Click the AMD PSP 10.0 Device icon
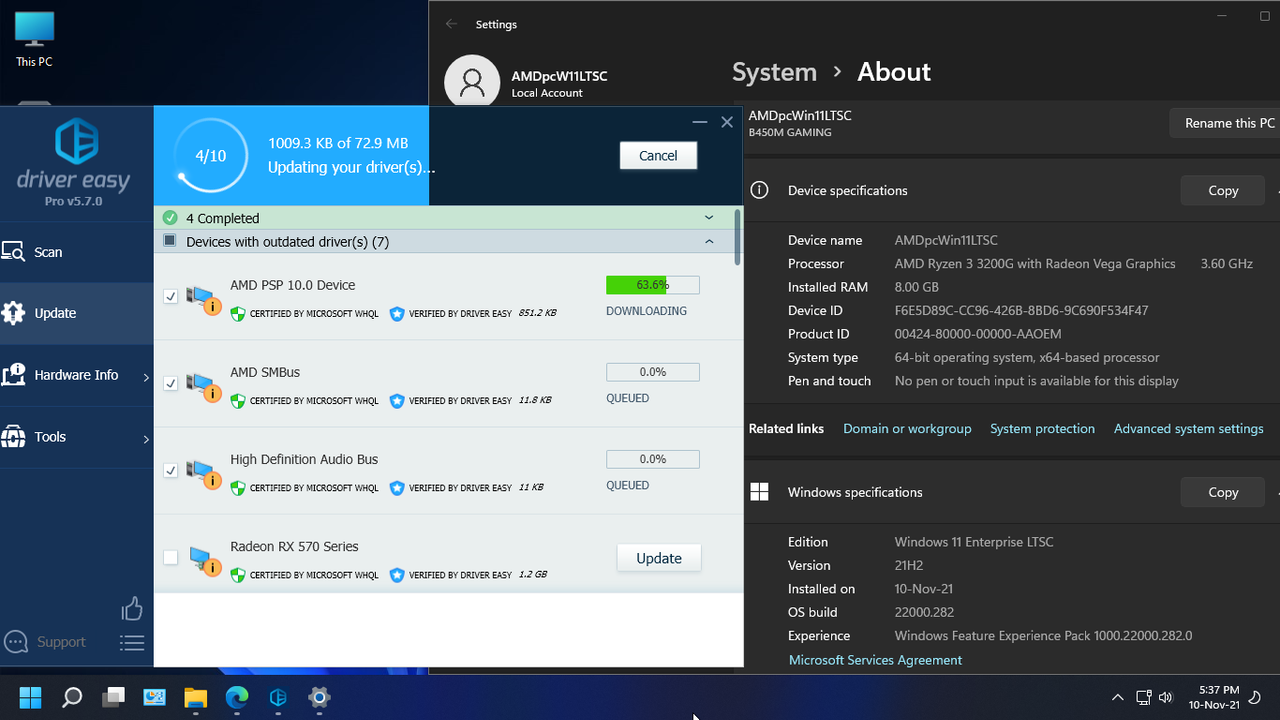The image size is (1280, 720). (x=204, y=299)
